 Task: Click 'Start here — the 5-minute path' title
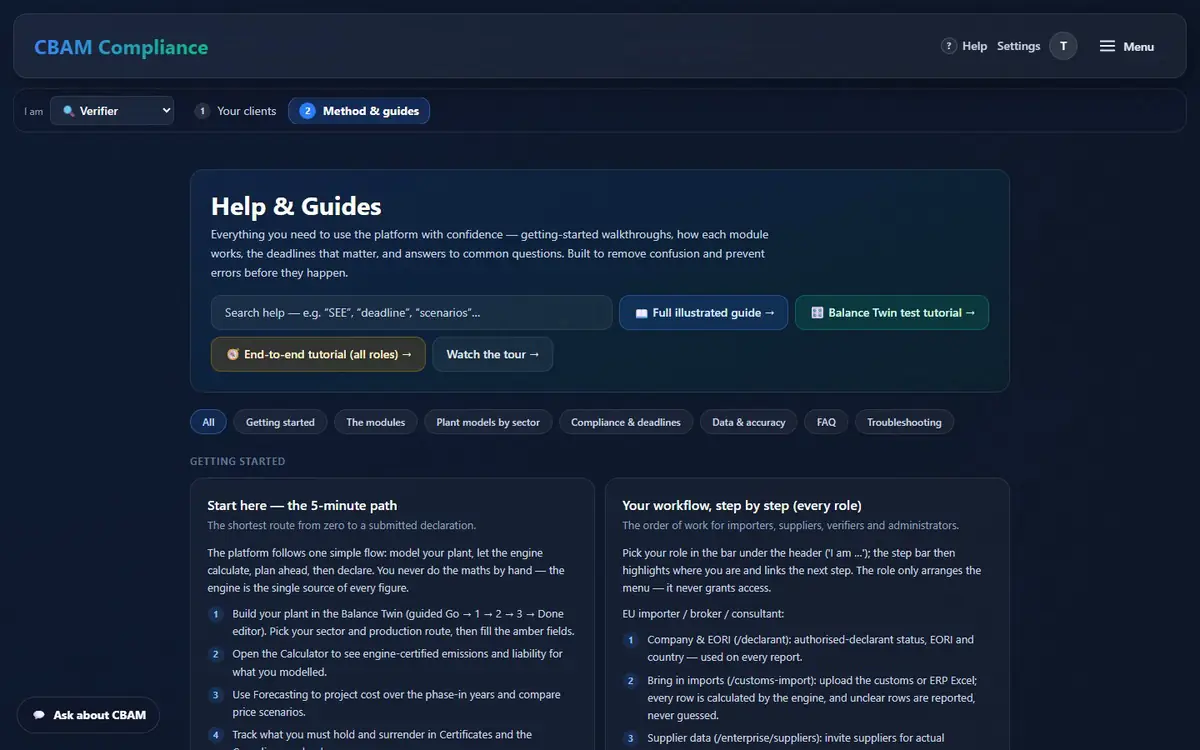[302, 505]
